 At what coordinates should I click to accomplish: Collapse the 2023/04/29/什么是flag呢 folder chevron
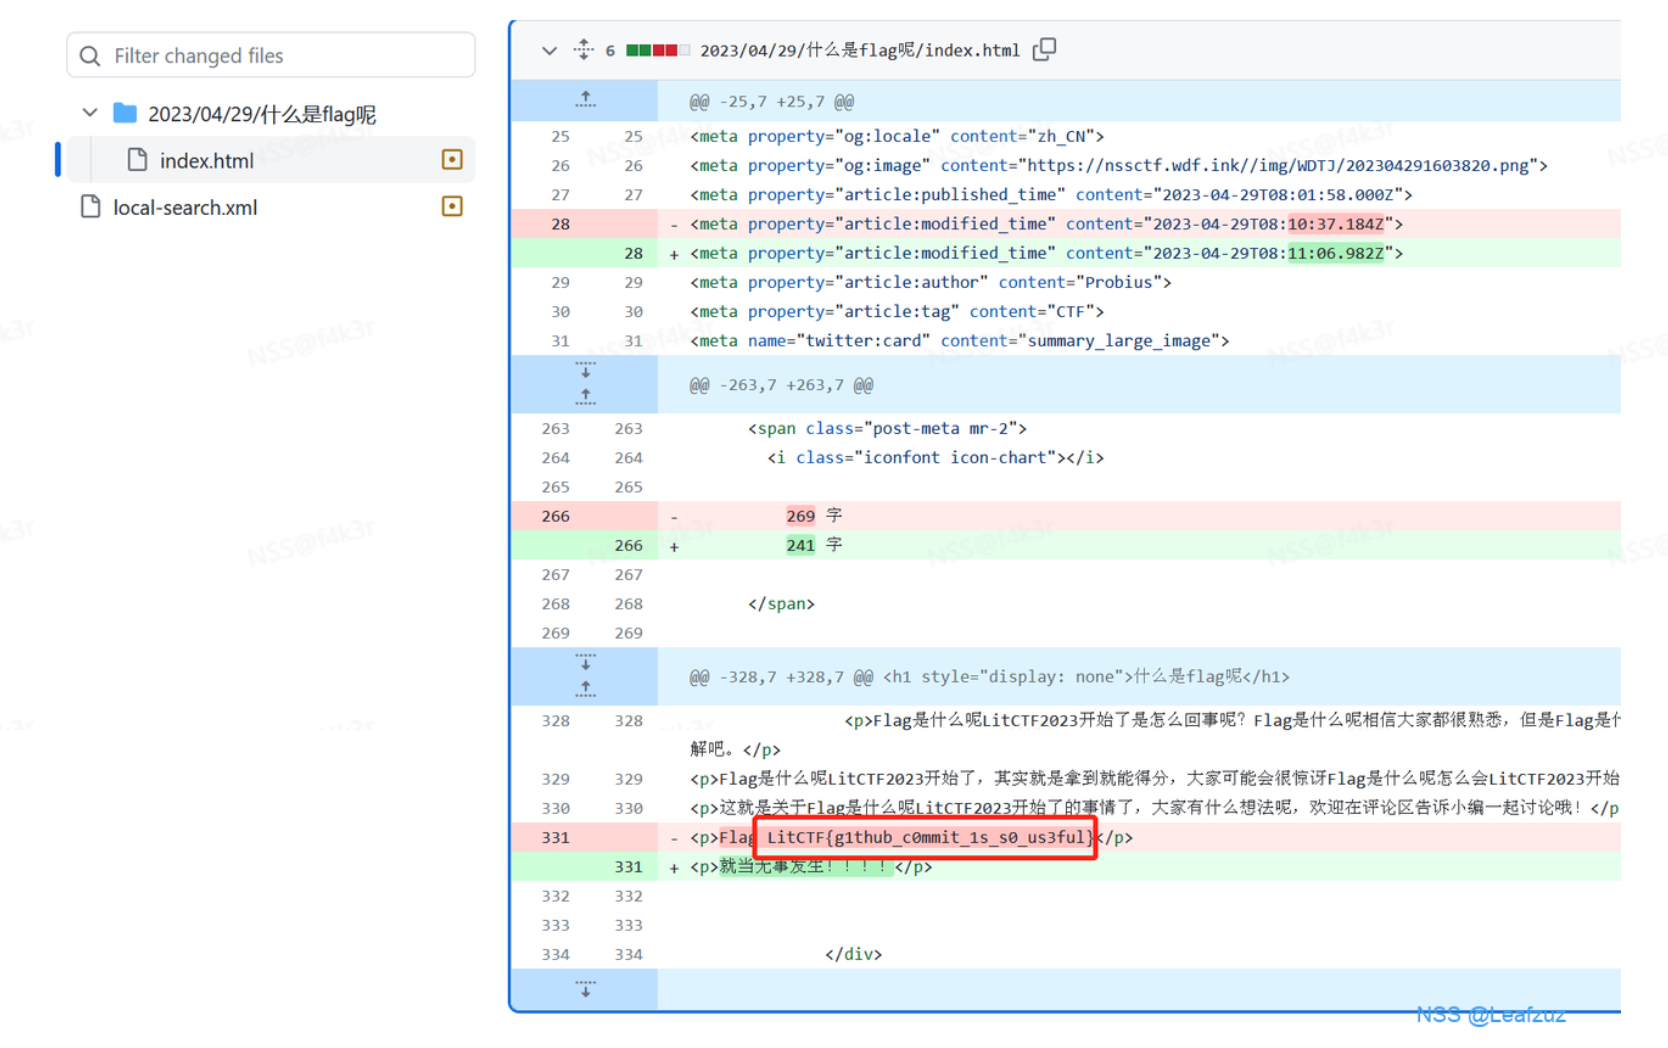90,113
